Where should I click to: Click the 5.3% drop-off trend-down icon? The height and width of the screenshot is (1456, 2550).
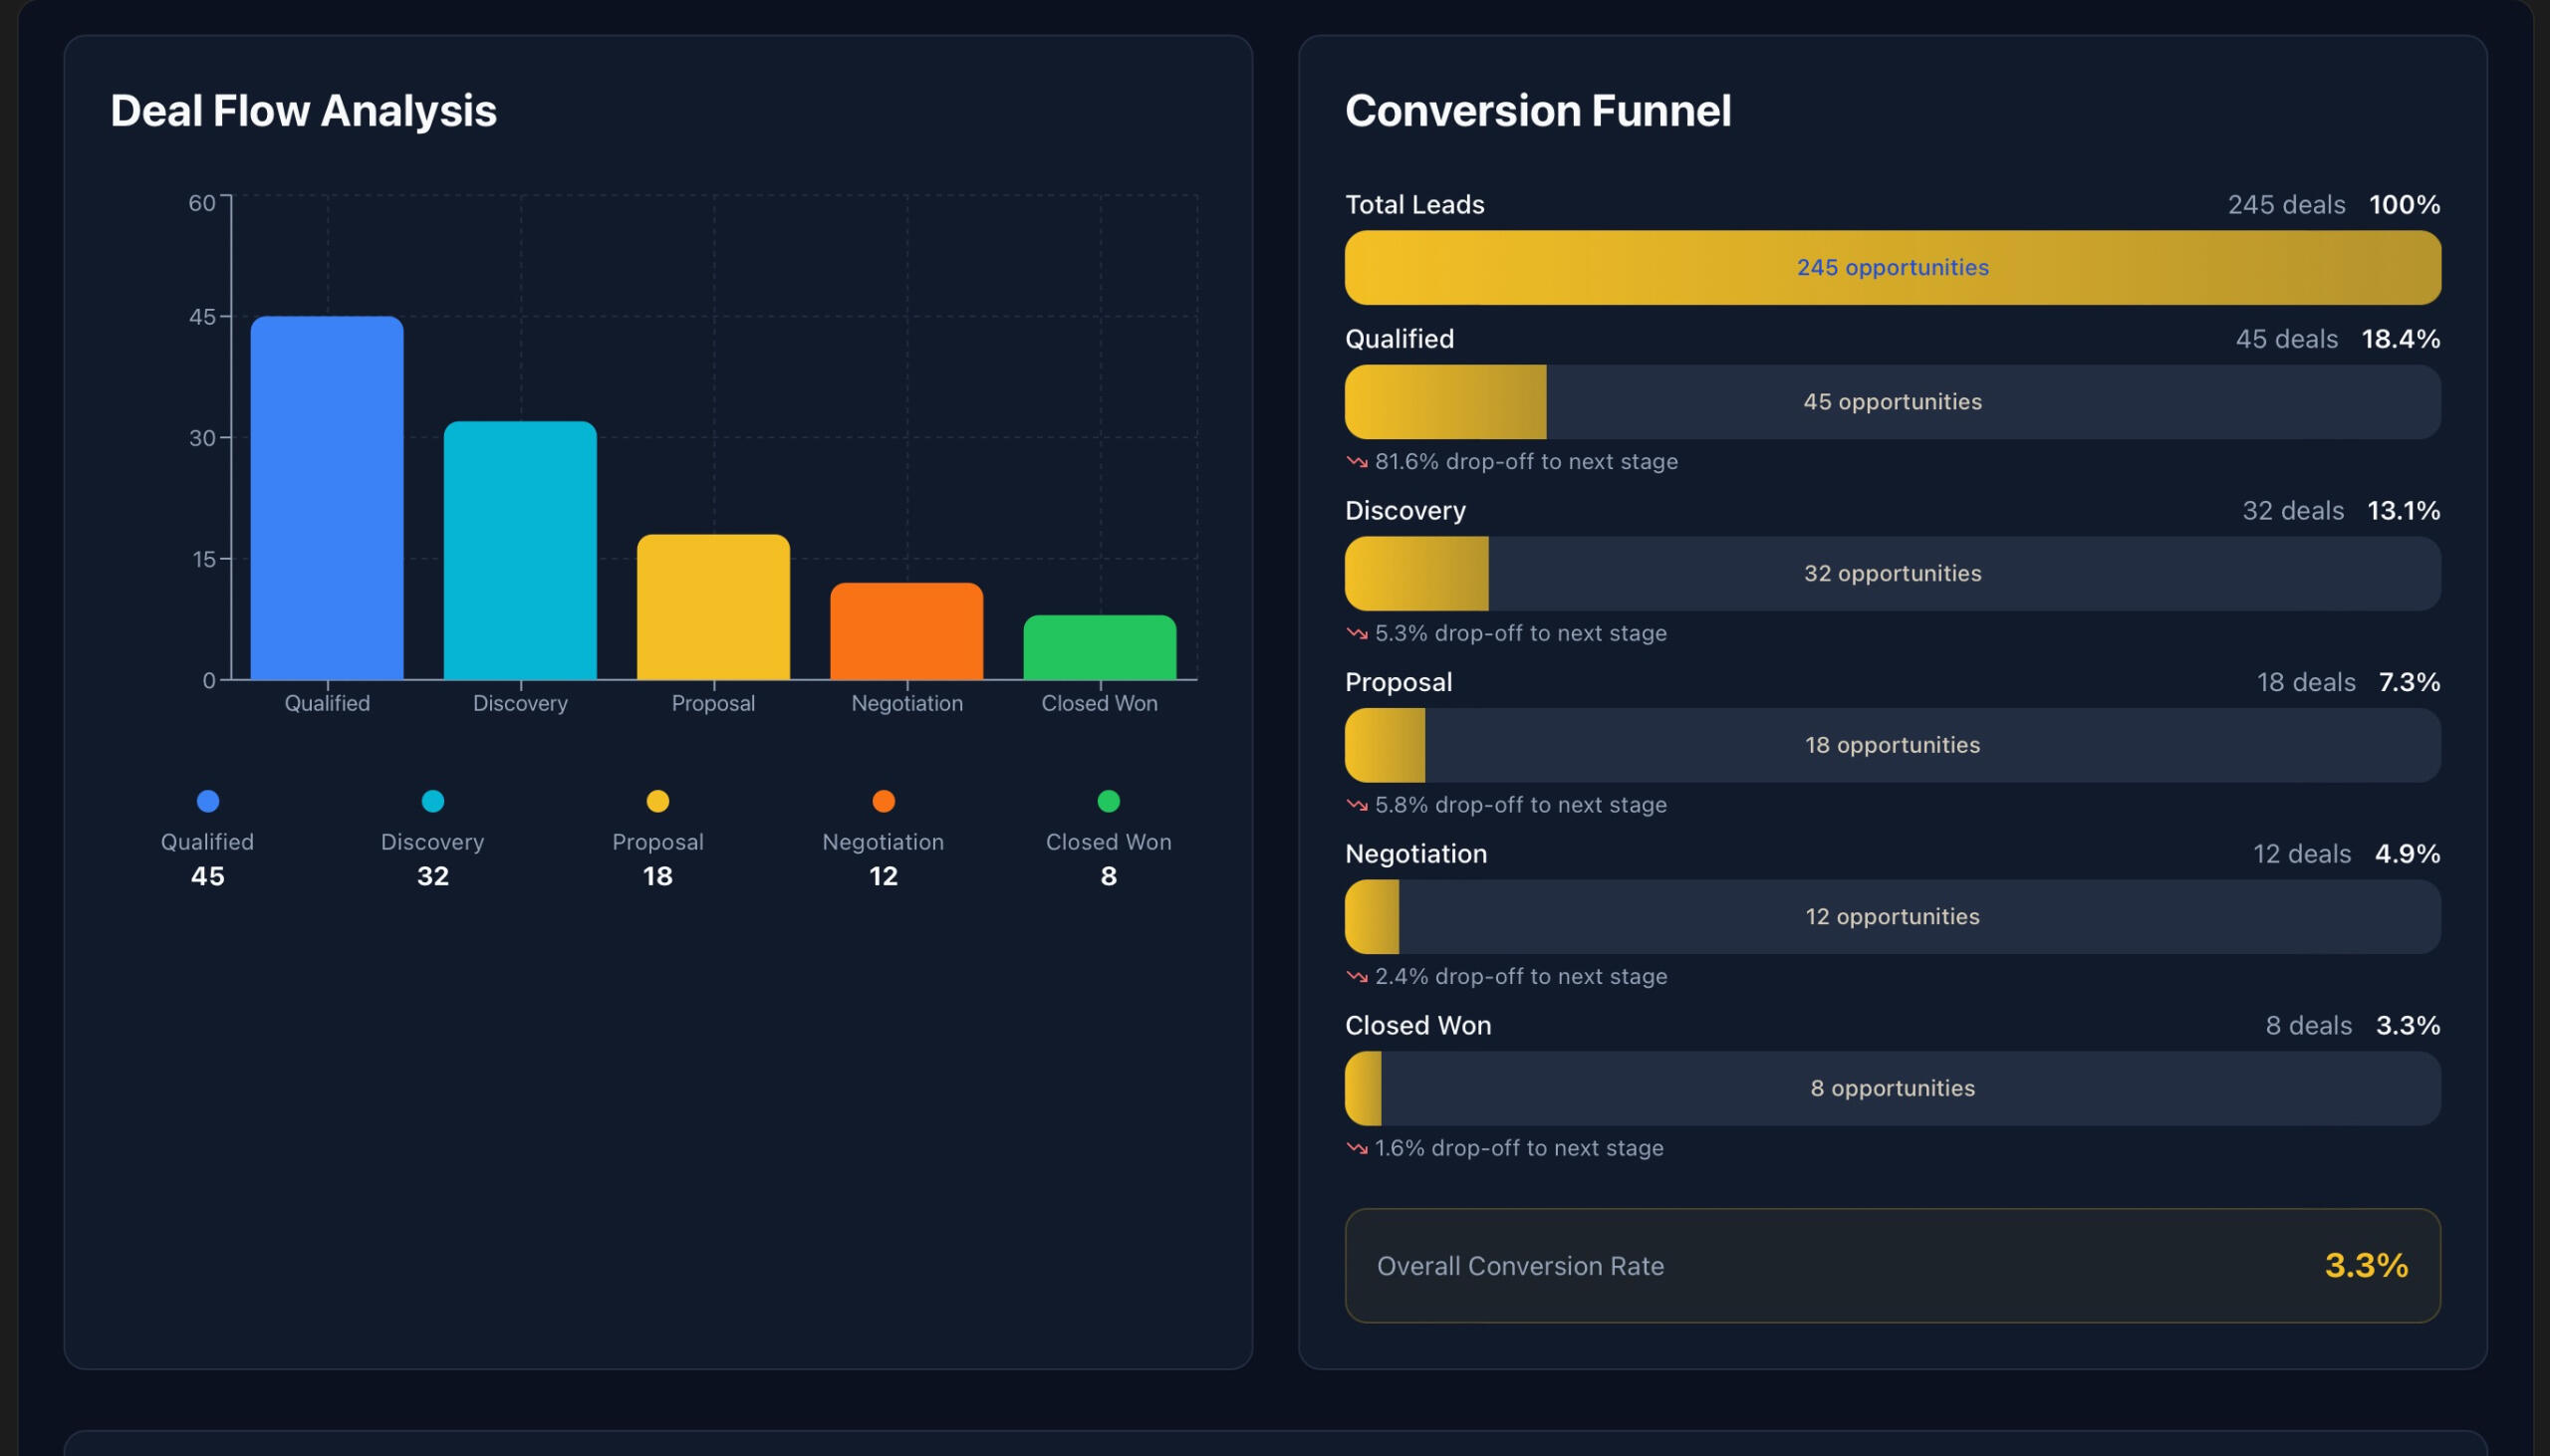pos(1357,633)
